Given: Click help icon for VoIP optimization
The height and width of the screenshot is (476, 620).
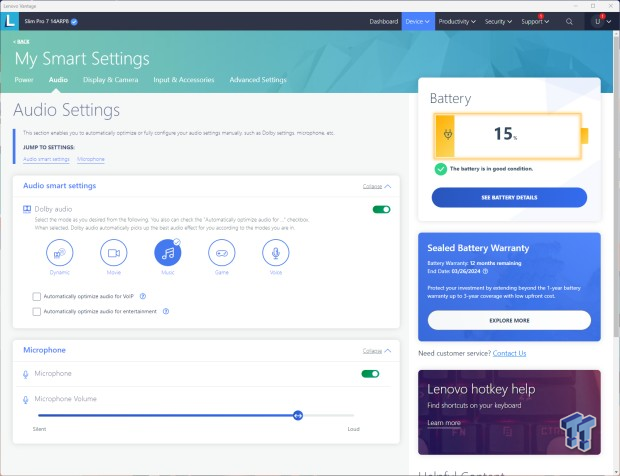Looking at the screenshot, I should pyautogui.click(x=143, y=296).
